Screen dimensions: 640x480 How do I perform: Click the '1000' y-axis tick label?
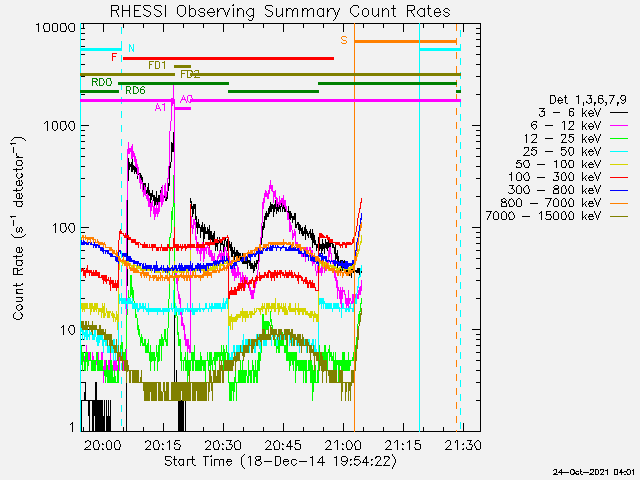coord(60,126)
